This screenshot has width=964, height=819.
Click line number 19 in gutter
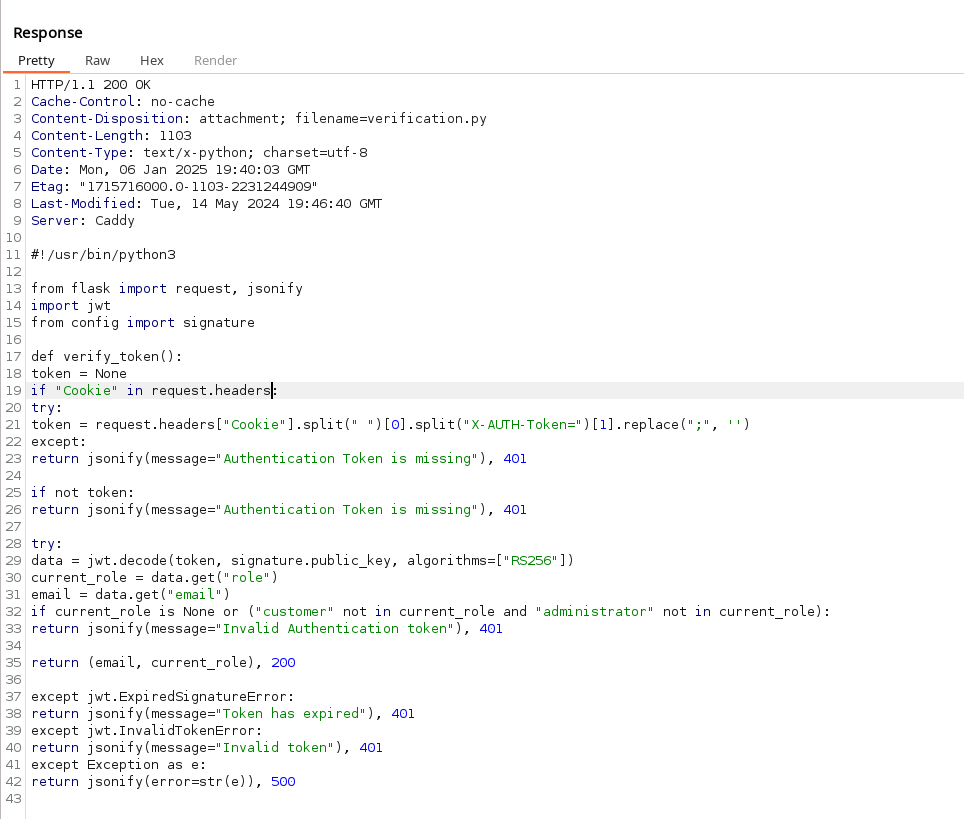14,390
